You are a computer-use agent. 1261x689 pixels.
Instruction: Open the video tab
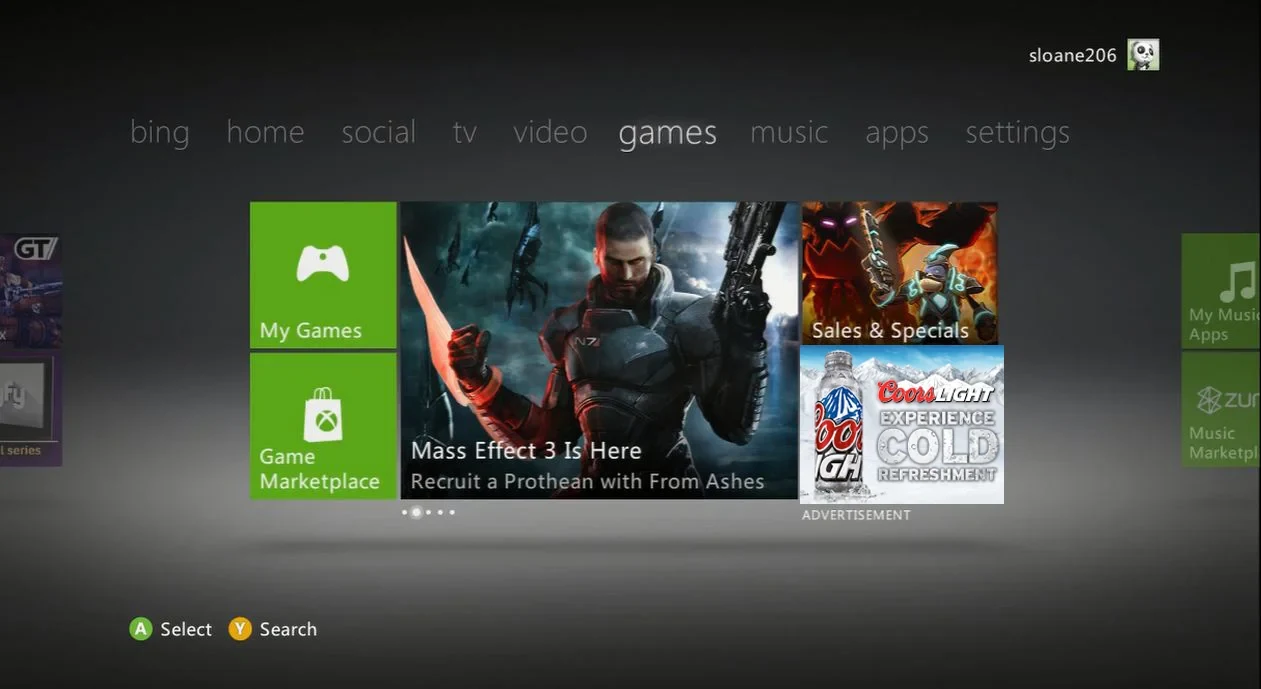coord(550,132)
